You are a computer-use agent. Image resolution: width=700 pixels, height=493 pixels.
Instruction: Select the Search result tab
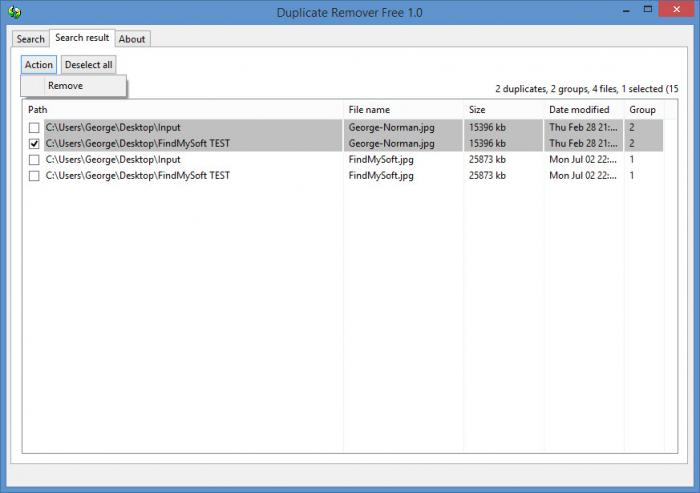pos(82,38)
